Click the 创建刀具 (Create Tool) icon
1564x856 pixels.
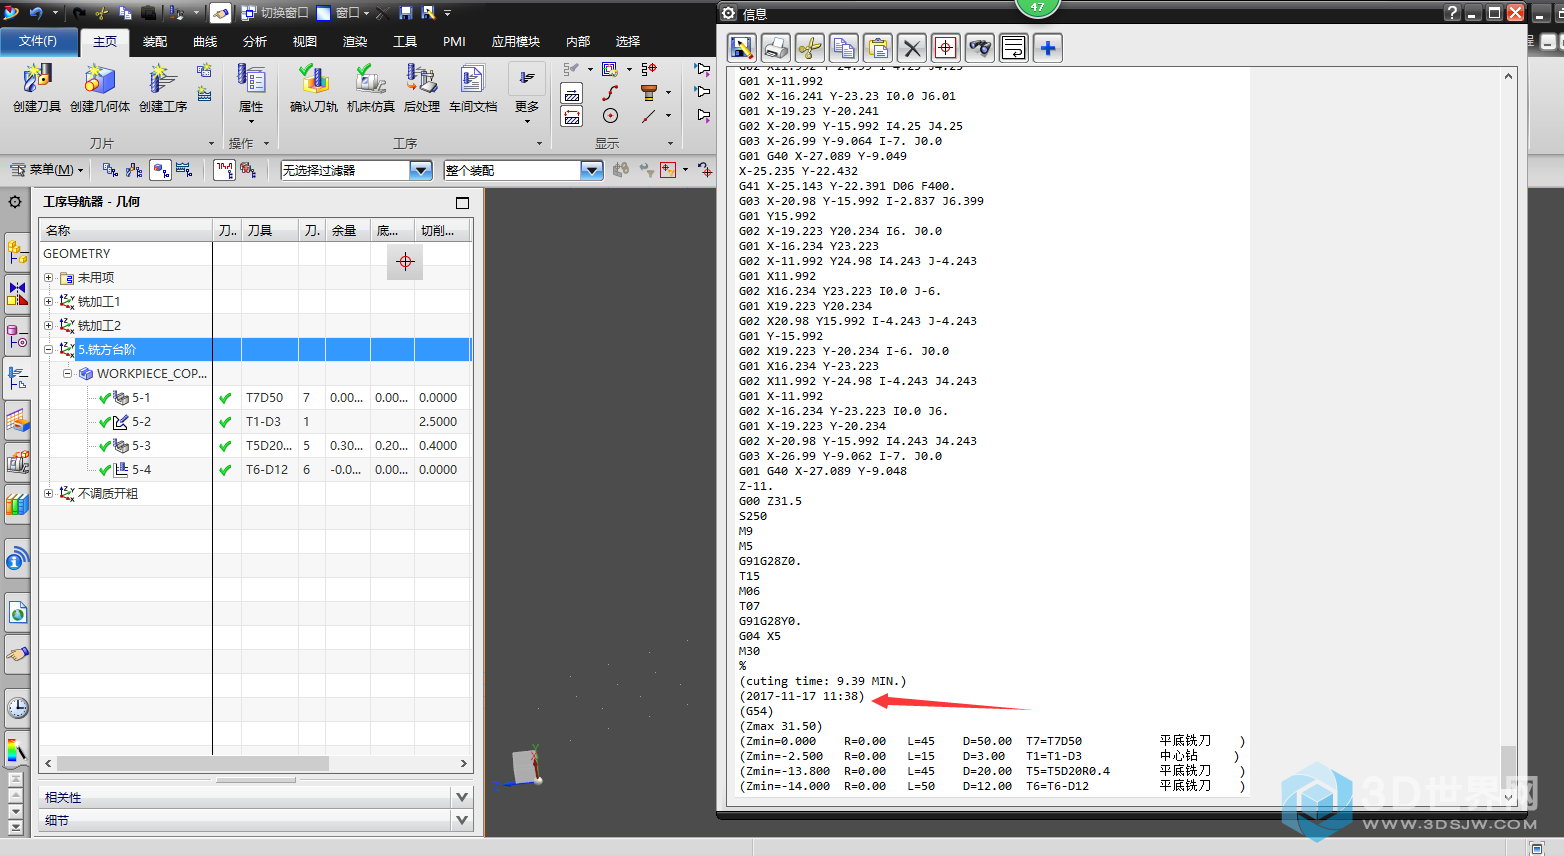click(37, 80)
